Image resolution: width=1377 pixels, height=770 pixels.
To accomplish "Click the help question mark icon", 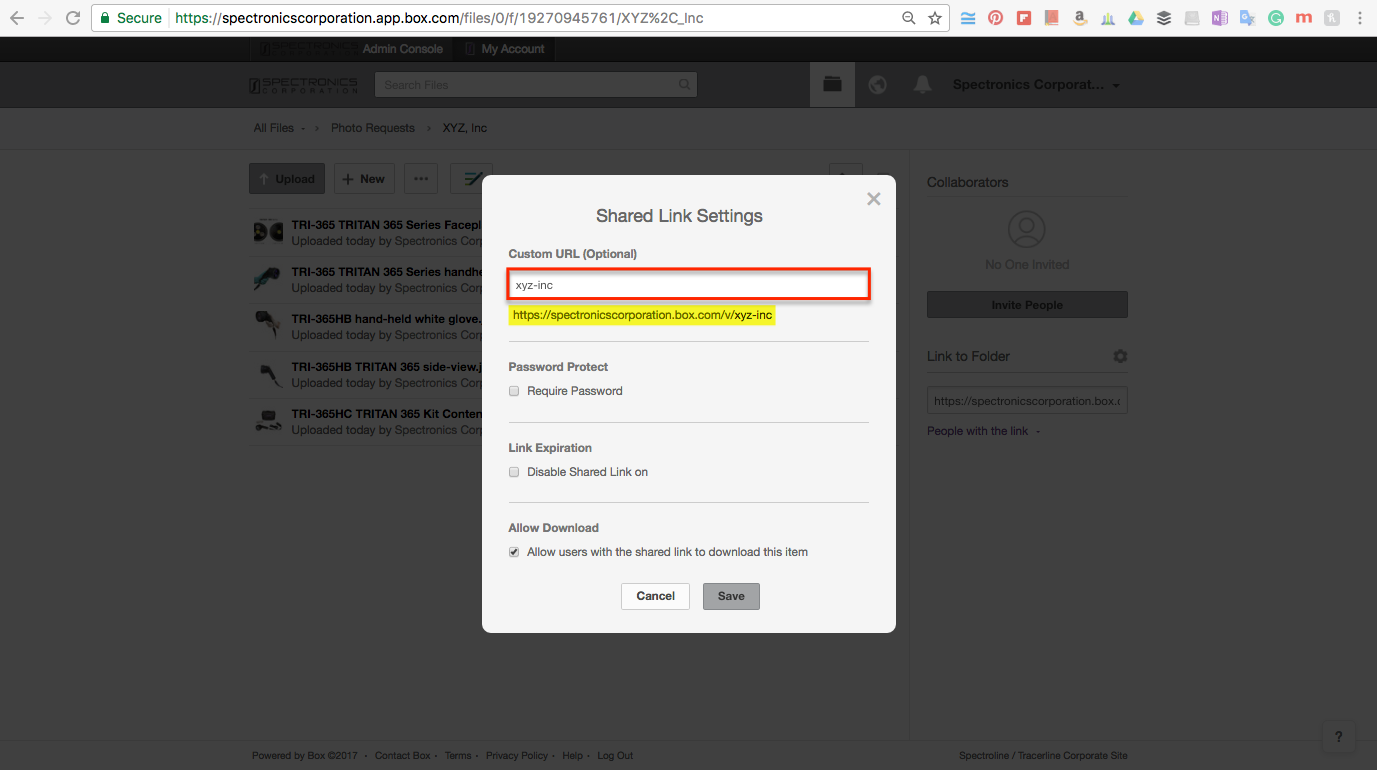I will click(1339, 737).
